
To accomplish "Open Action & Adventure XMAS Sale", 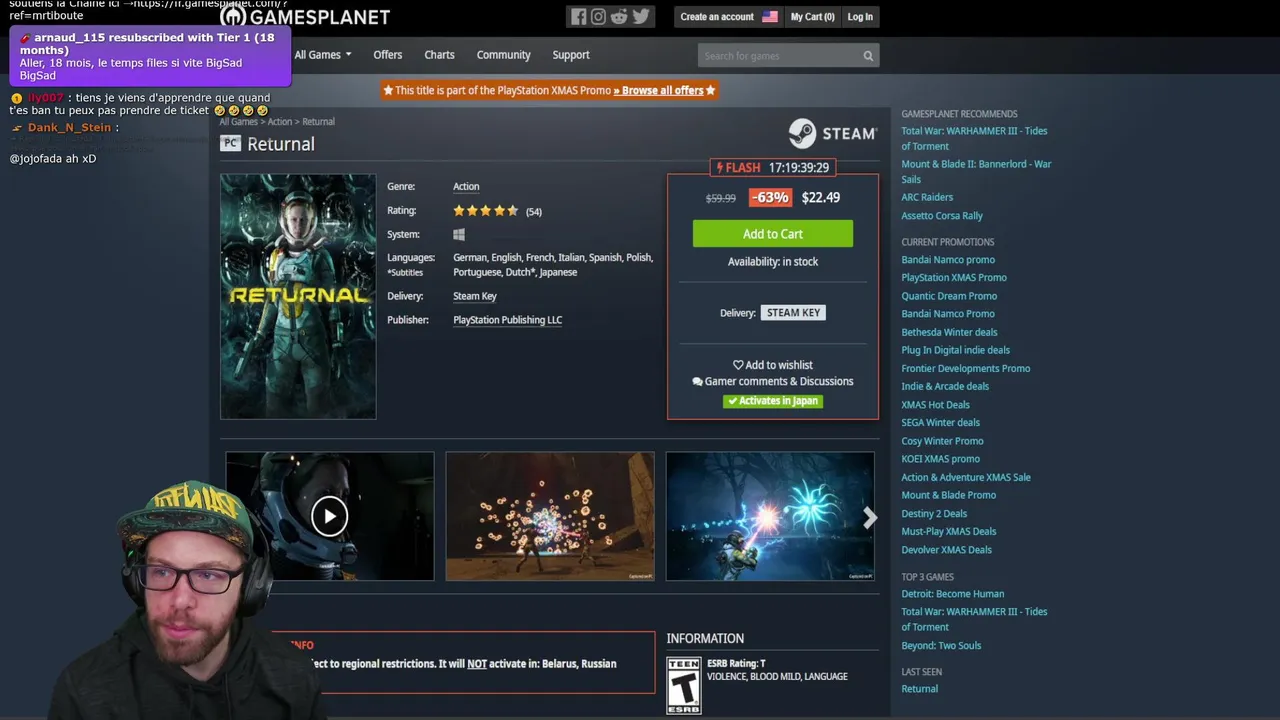I will [x=966, y=477].
